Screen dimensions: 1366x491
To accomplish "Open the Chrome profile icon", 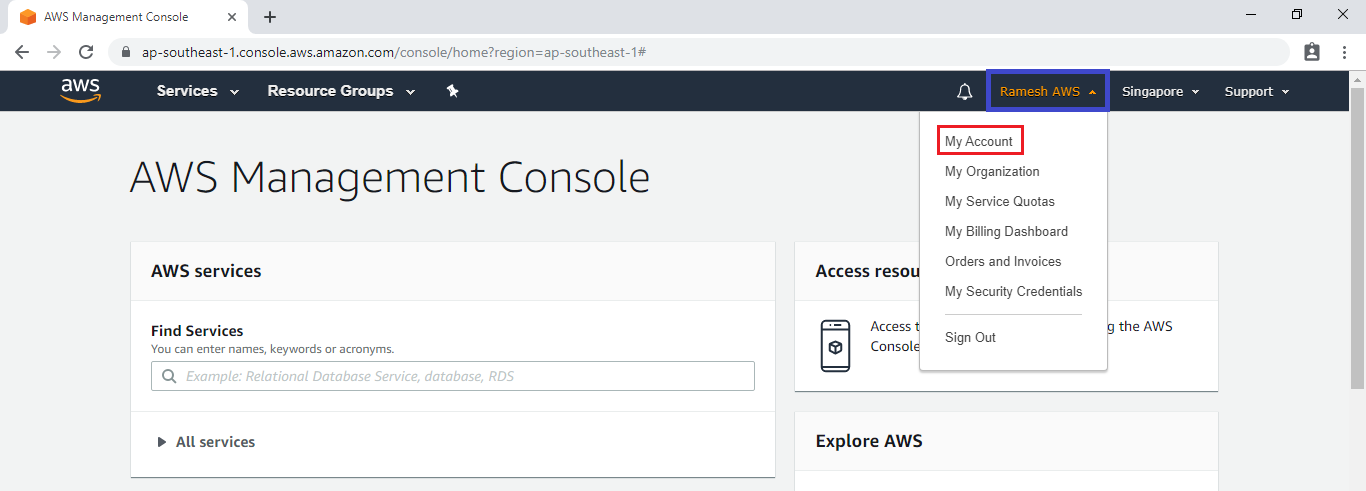I will click(1312, 52).
